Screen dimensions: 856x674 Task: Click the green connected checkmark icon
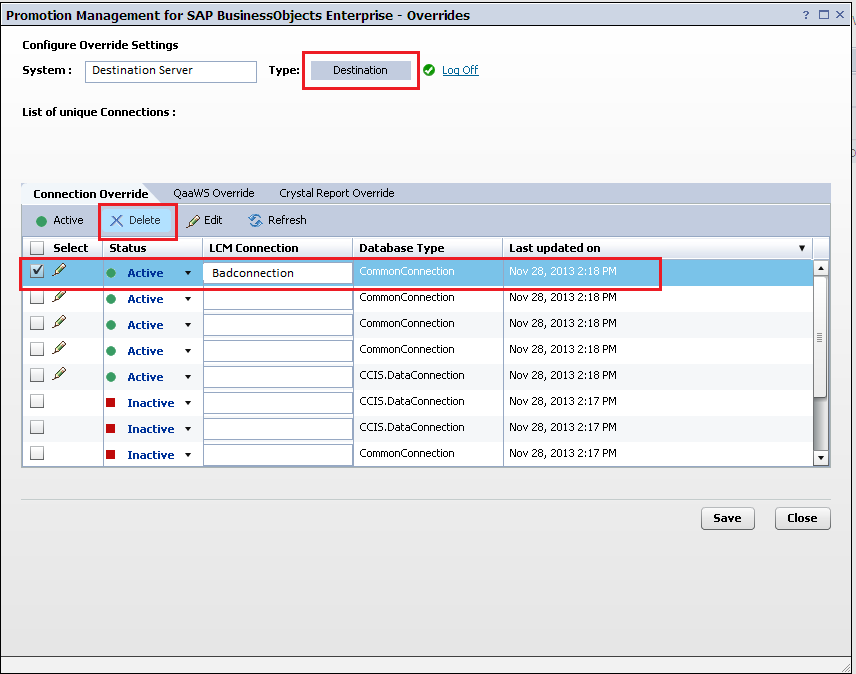(429, 70)
